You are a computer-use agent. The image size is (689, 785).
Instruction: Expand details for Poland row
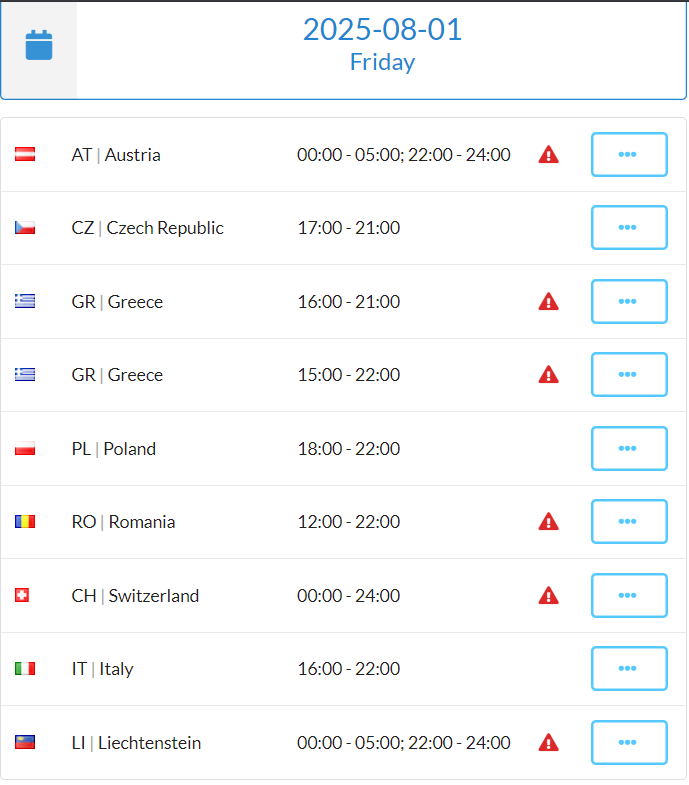[x=629, y=449]
